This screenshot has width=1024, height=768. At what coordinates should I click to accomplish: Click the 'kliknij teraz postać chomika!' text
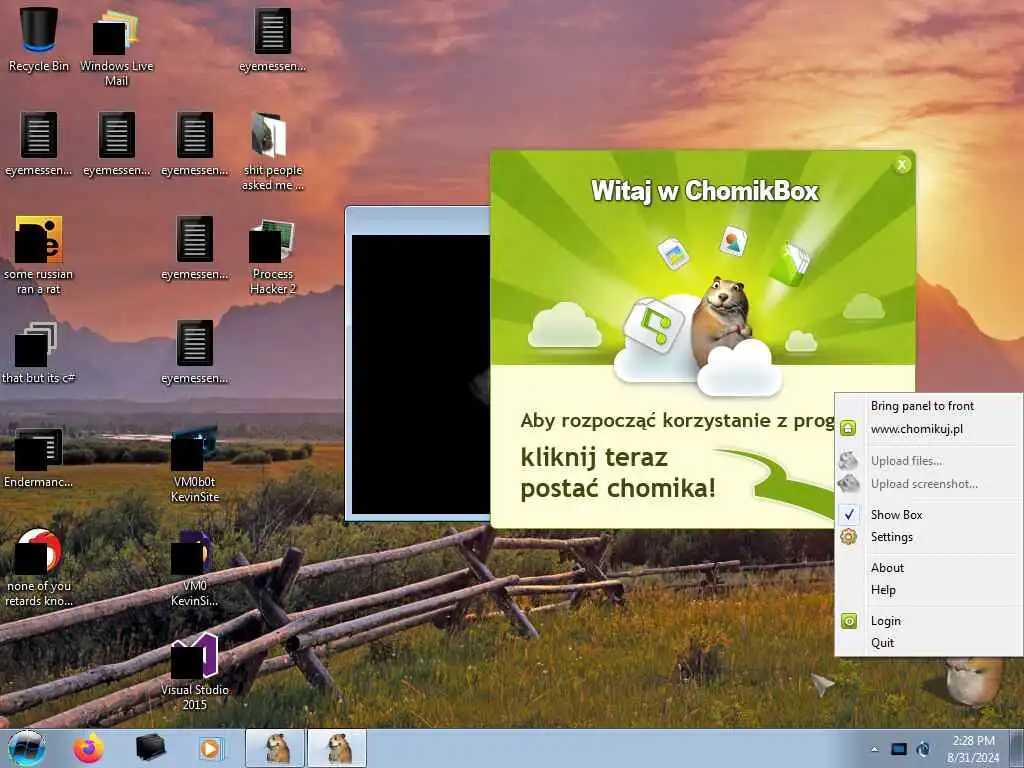(618, 473)
